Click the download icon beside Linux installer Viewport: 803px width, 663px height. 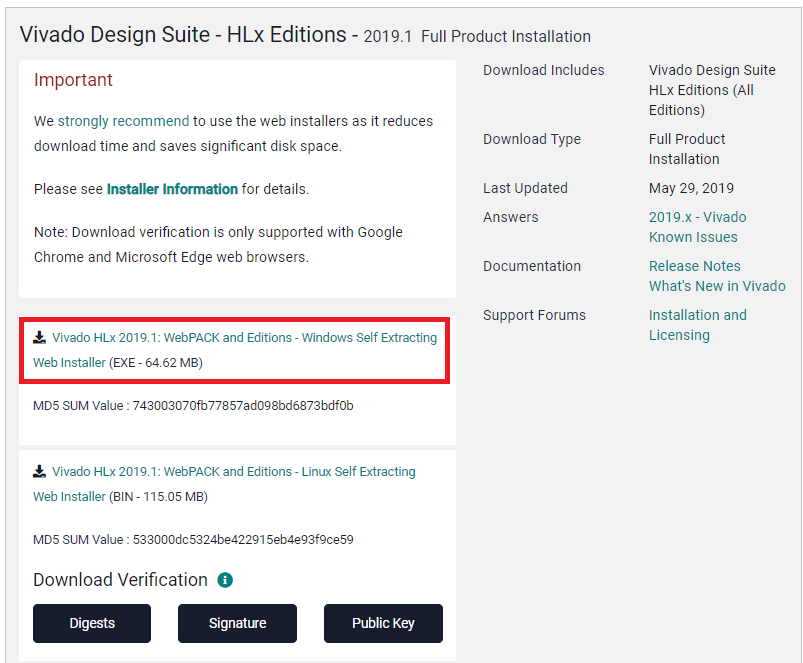point(40,472)
